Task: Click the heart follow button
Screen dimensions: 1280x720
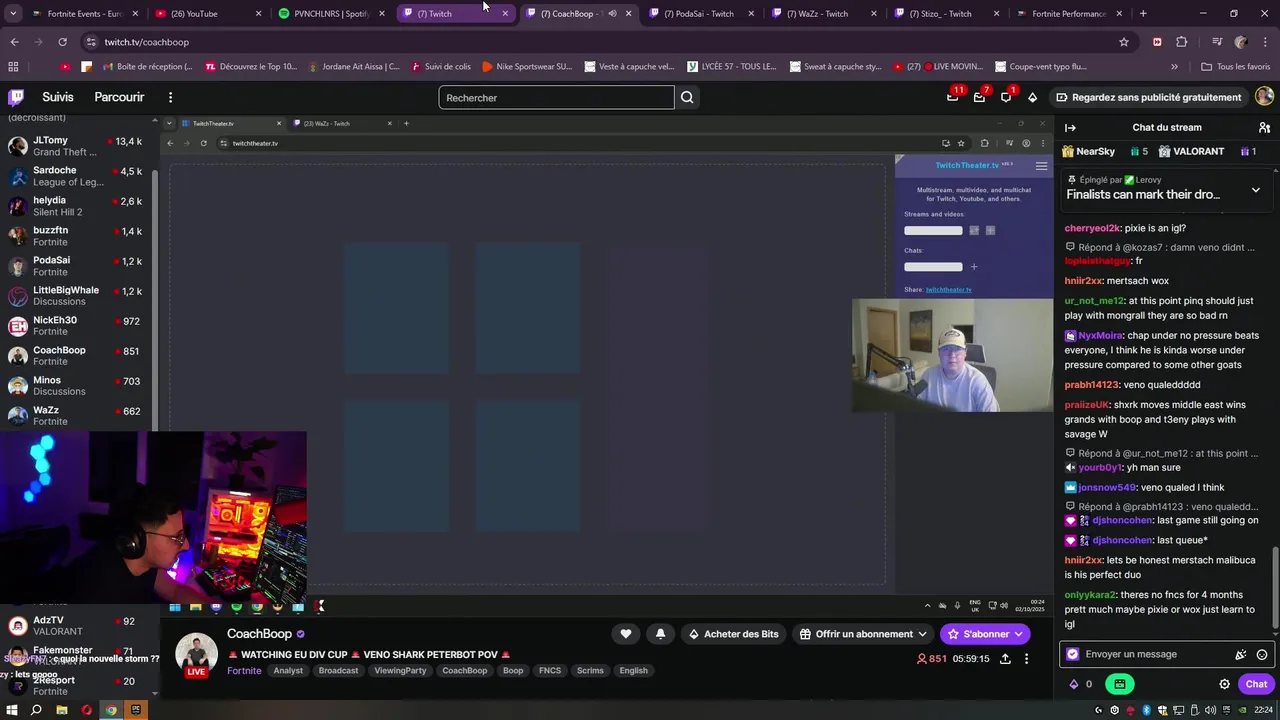Action: (626, 634)
